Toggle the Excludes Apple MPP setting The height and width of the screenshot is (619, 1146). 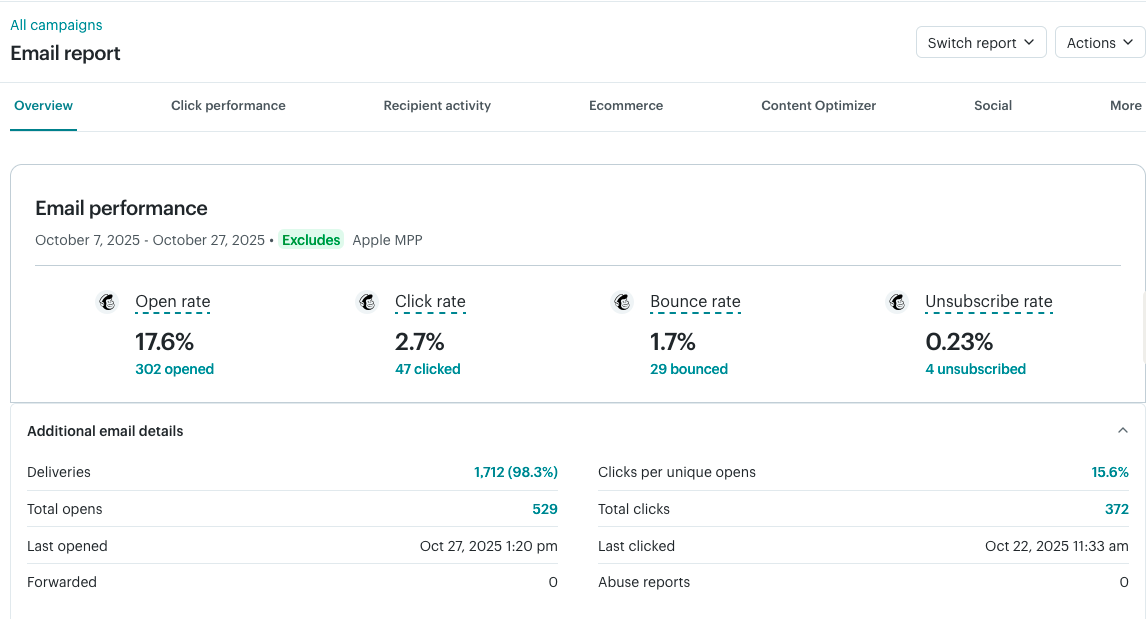[x=311, y=240]
